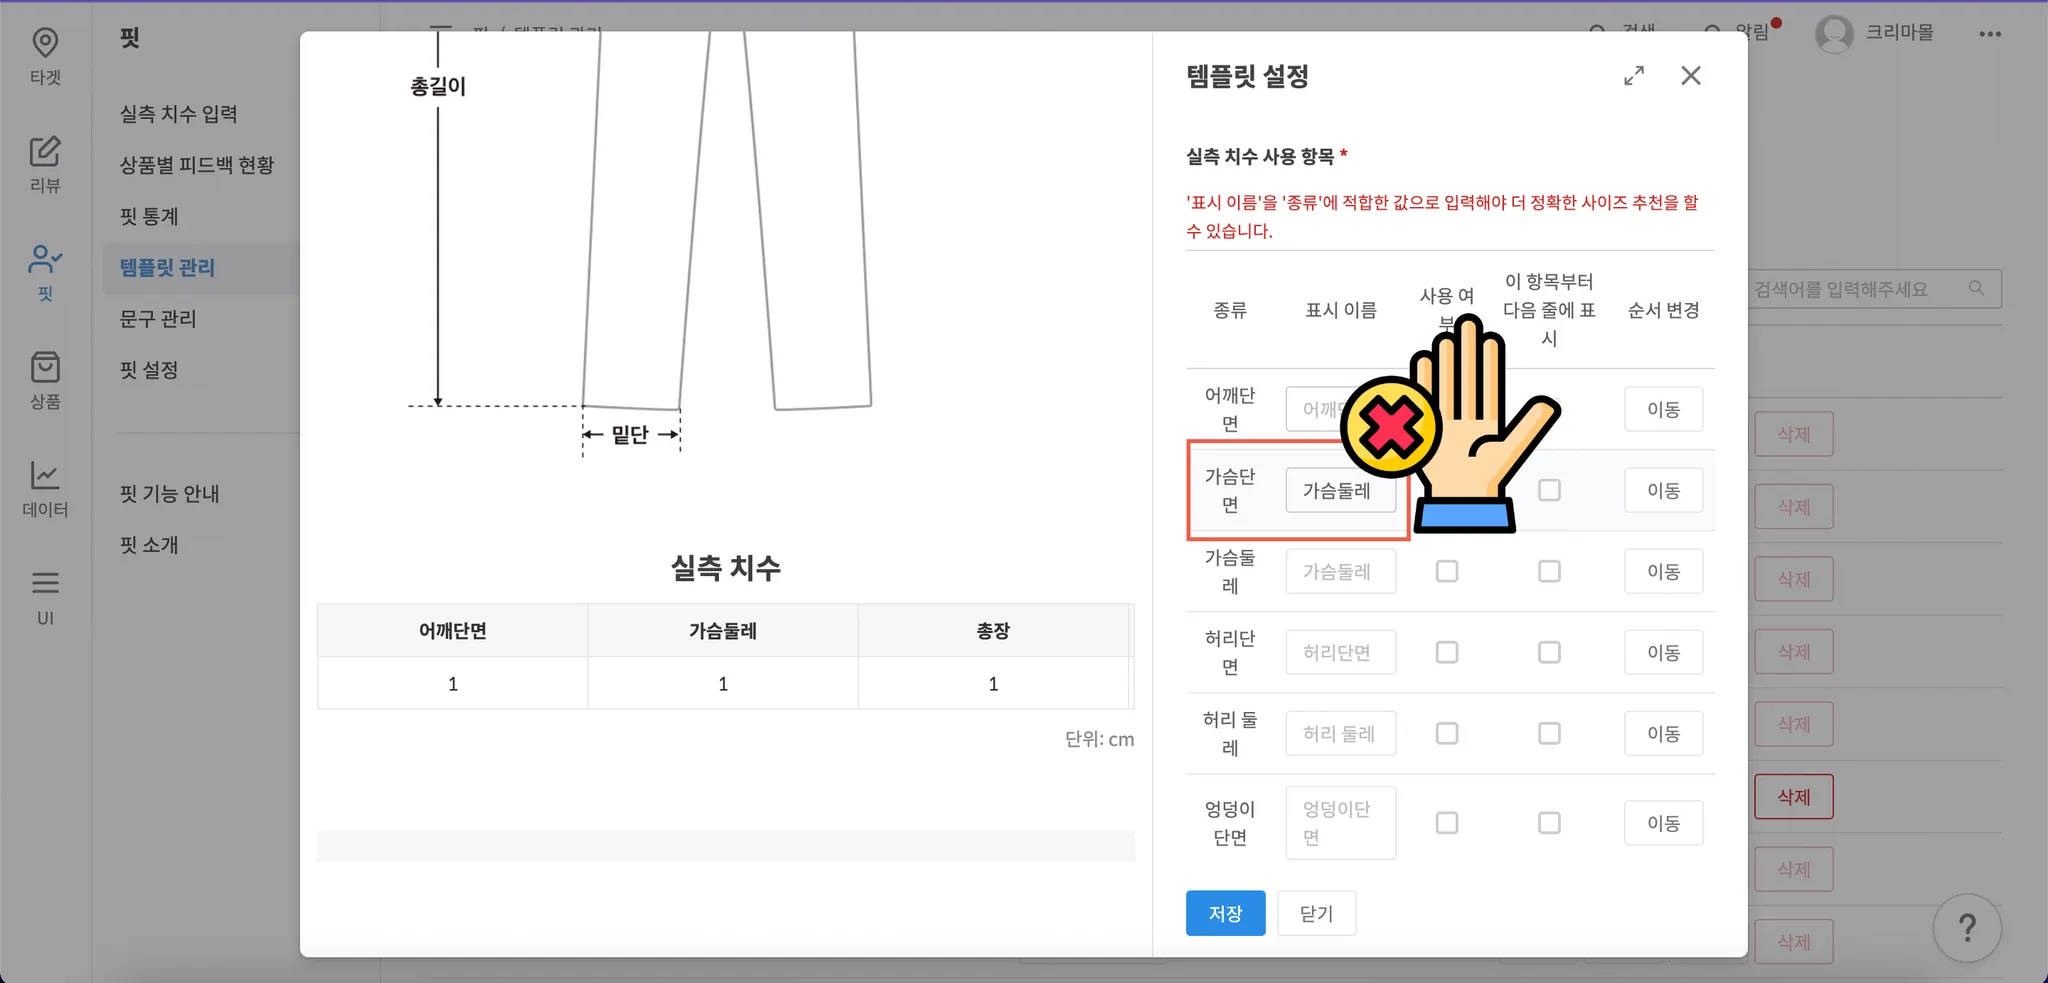Click the magnifier icon in the search box
Viewport: 2048px width, 983px height.
click(1976, 288)
